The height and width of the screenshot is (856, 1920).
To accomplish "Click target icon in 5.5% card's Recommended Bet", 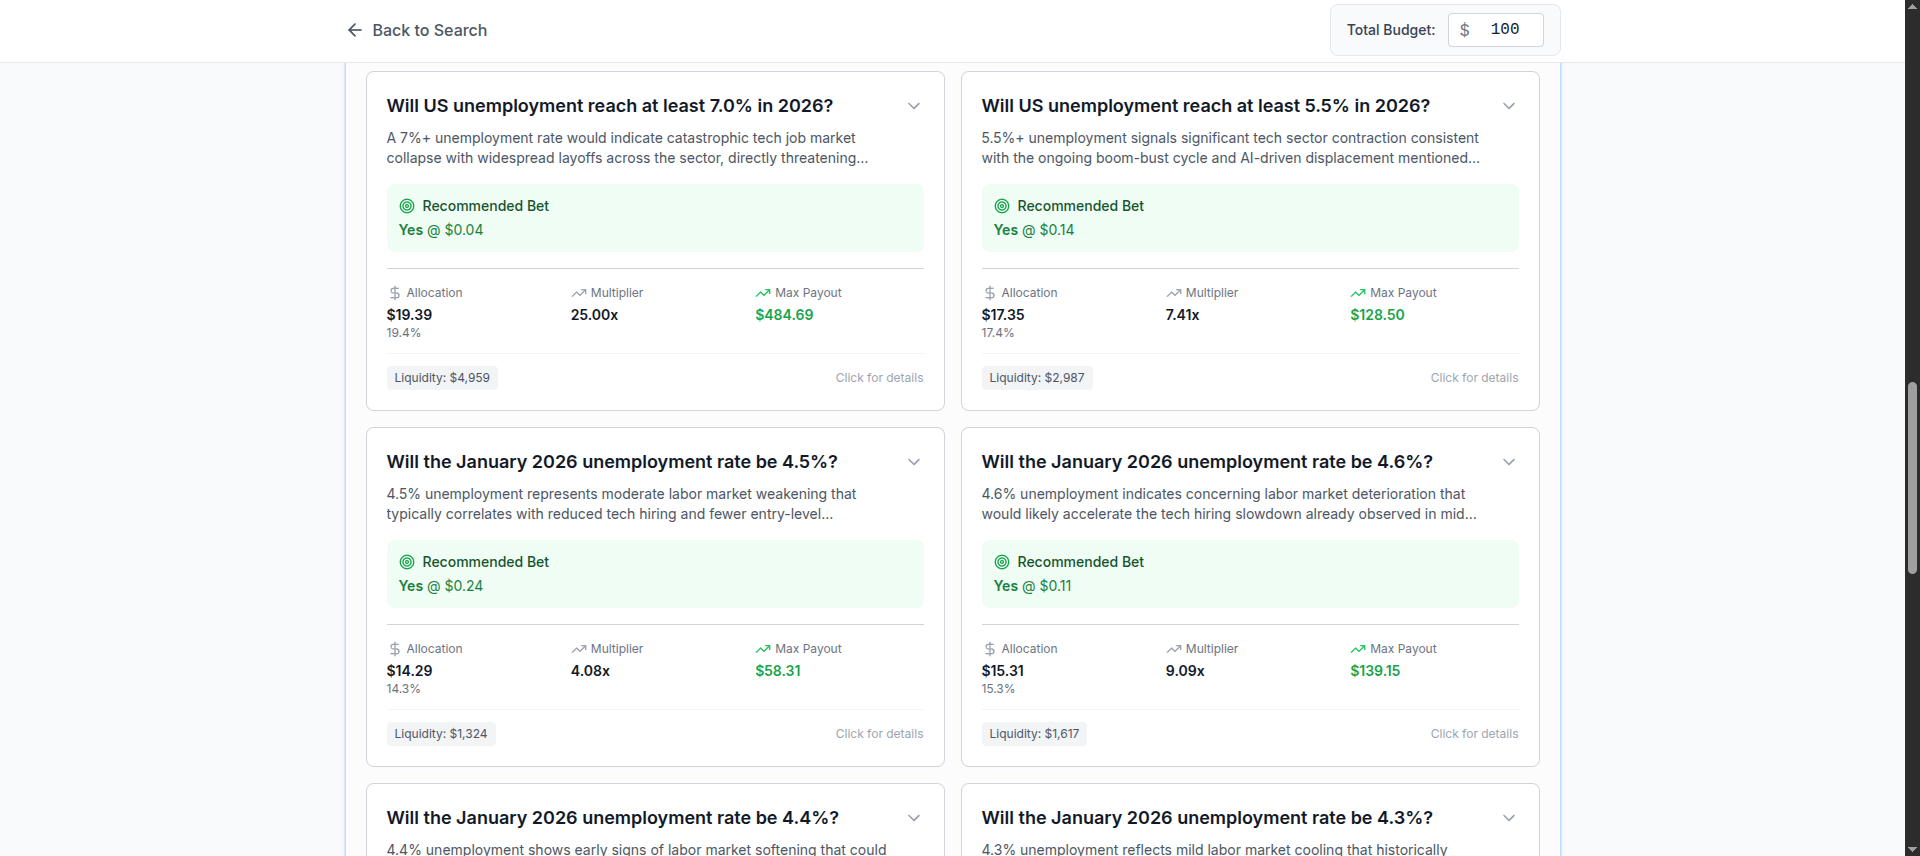I will 1002,206.
